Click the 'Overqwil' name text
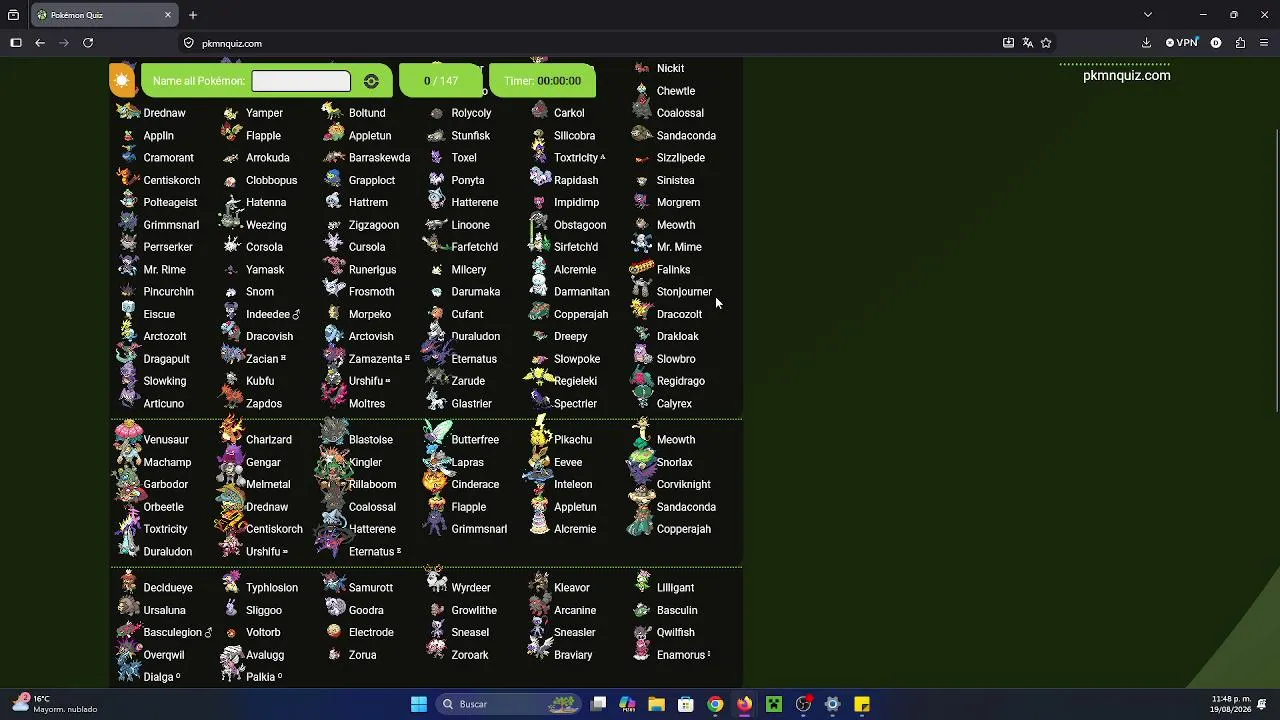The width and height of the screenshot is (1280, 720). coord(164,656)
